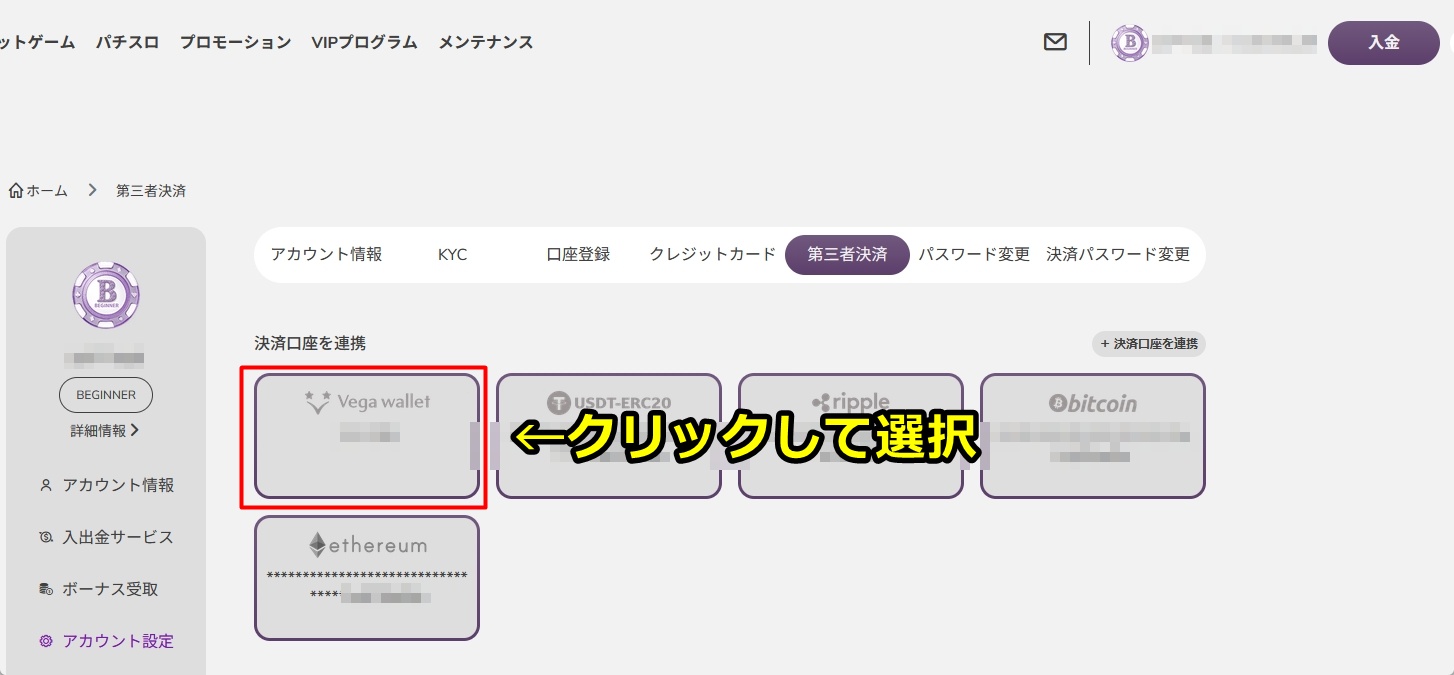
Task: Open the メンテナンス menu
Action: tap(486, 42)
